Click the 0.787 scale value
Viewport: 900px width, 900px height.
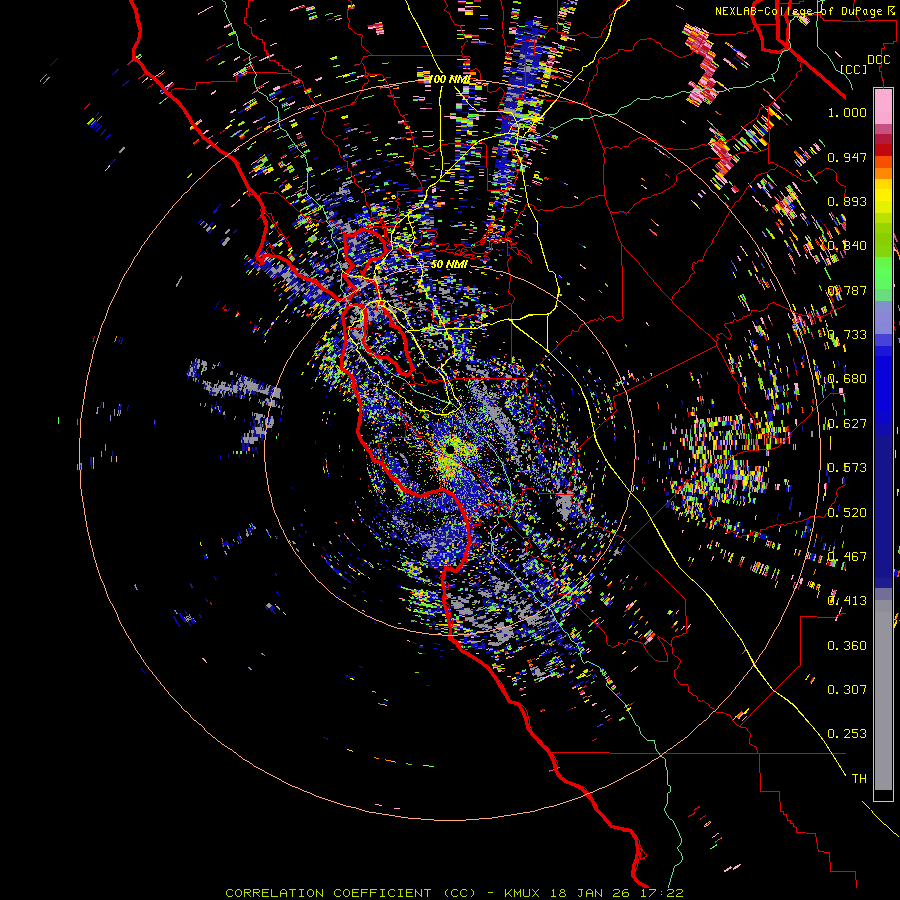coord(847,290)
